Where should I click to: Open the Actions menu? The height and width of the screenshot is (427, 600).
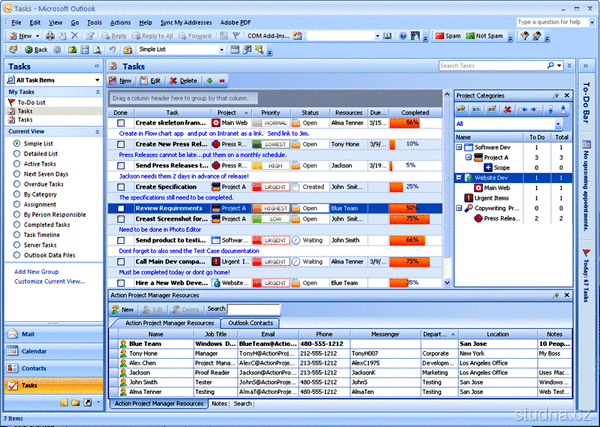(x=120, y=21)
